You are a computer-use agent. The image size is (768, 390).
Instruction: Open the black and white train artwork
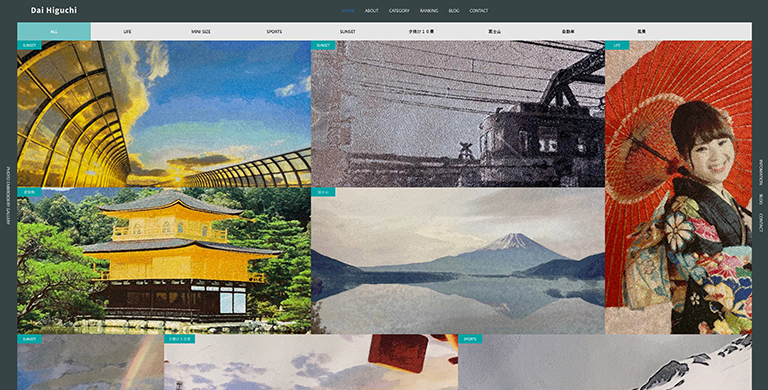point(458,114)
